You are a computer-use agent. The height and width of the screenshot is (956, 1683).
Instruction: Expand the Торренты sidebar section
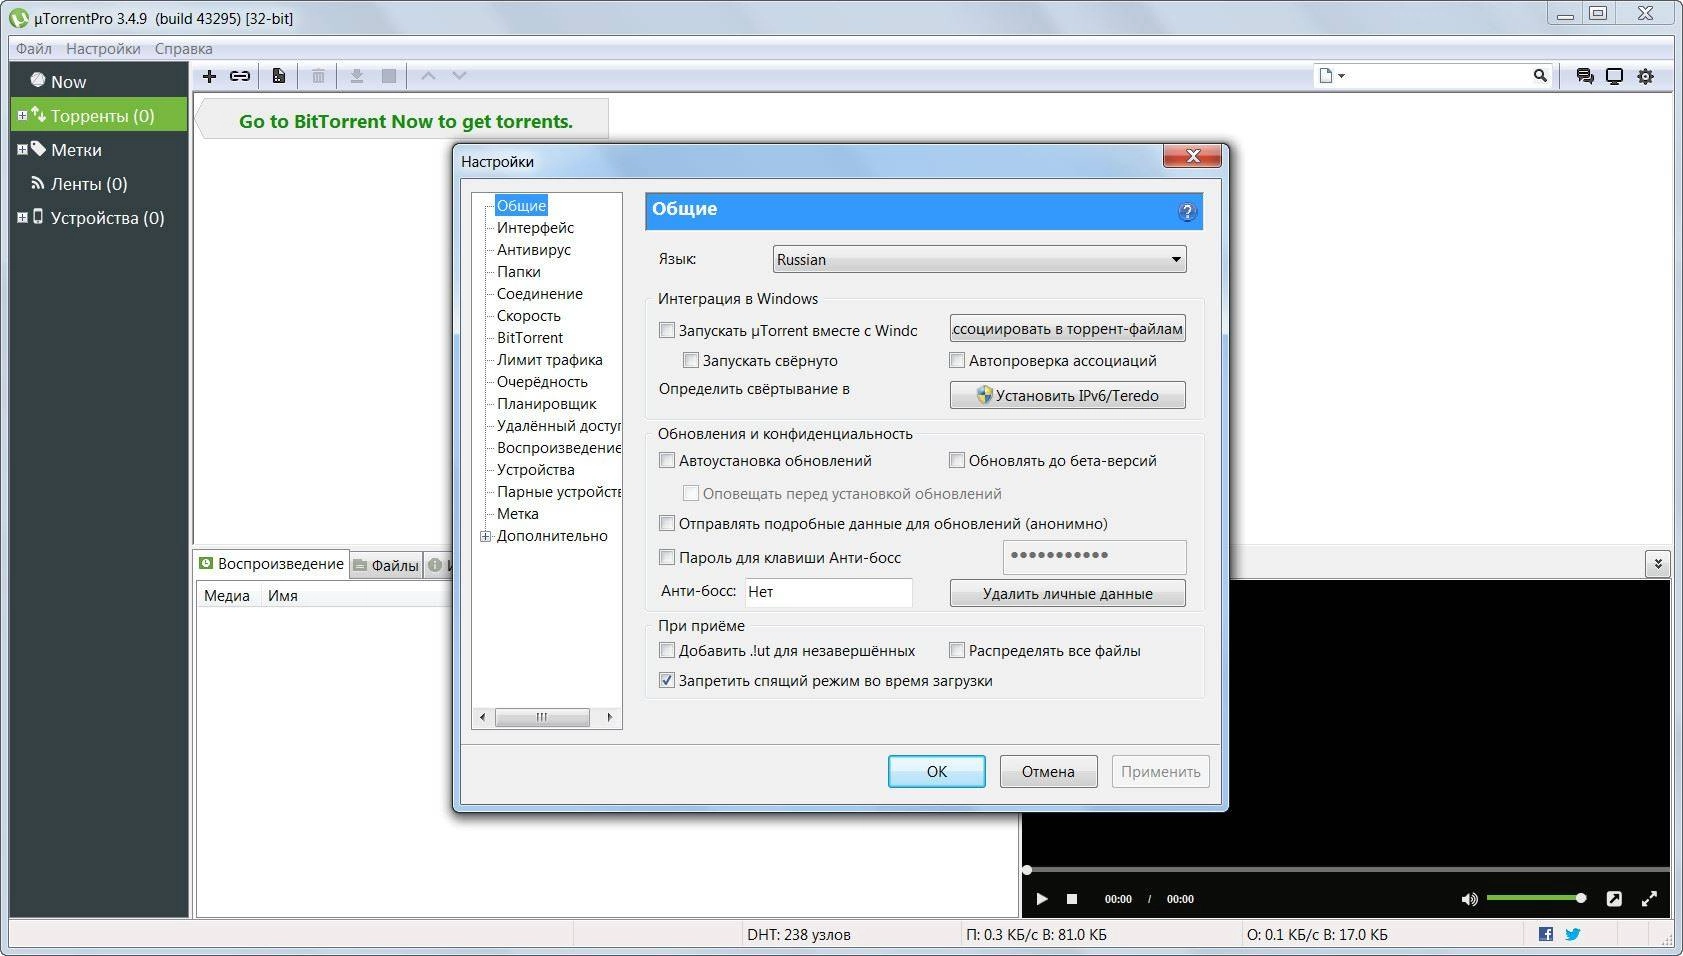(23, 115)
